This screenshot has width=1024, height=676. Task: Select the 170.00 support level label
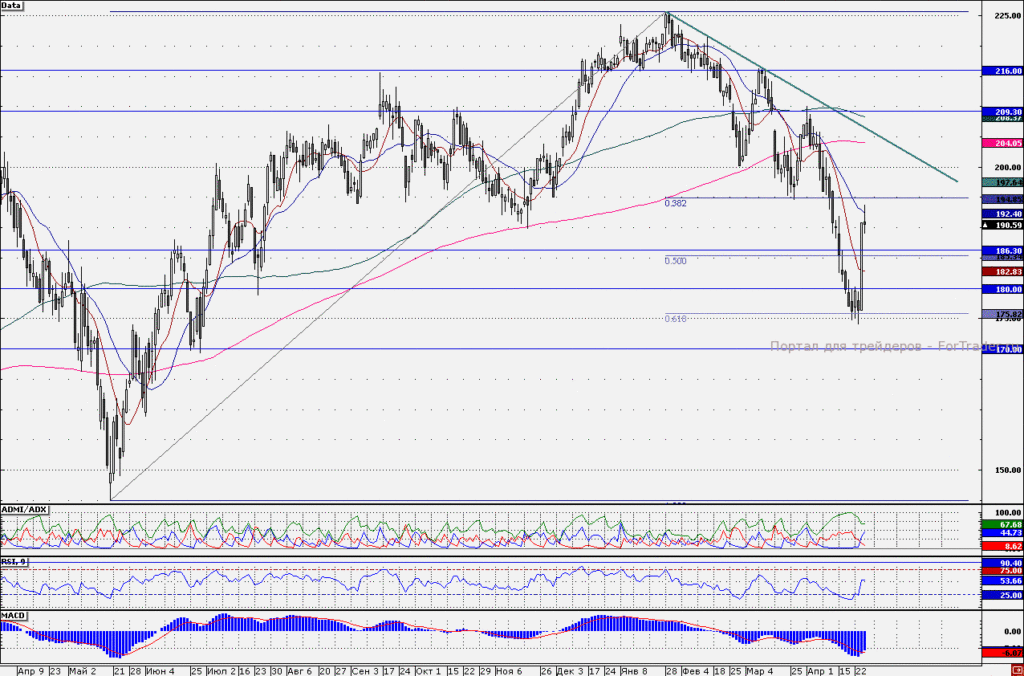tap(1002, 349)
